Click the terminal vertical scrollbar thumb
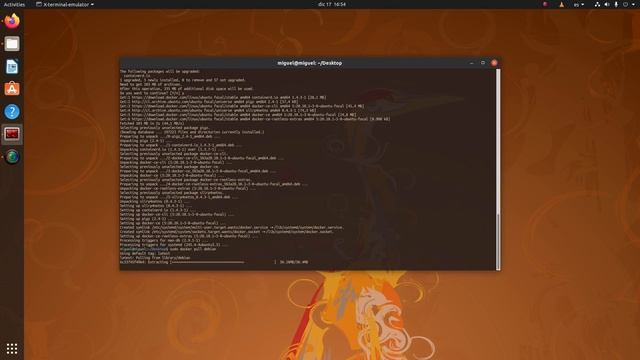The height and width of the screenshot is (360, 640). coord(498,241)
